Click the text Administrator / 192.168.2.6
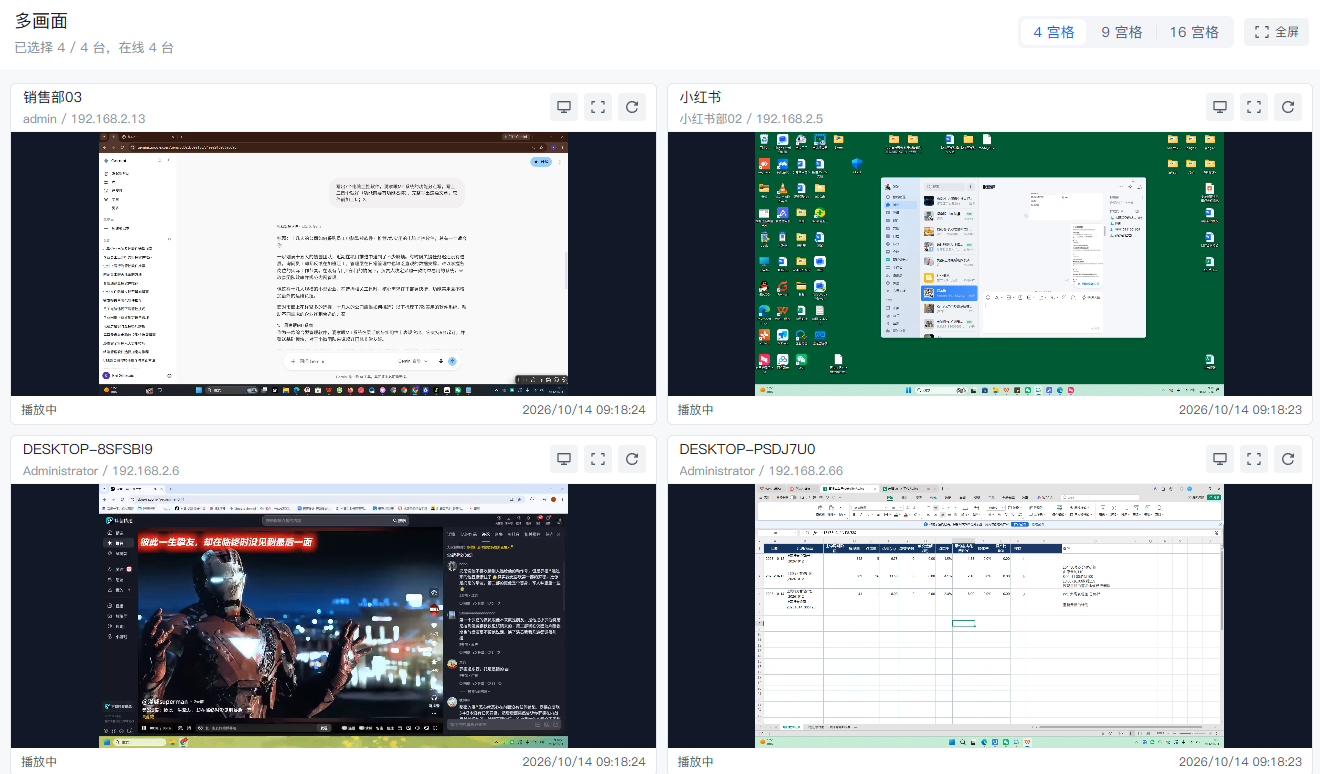This screenshot has height=774, width=1320. (101, 470)
